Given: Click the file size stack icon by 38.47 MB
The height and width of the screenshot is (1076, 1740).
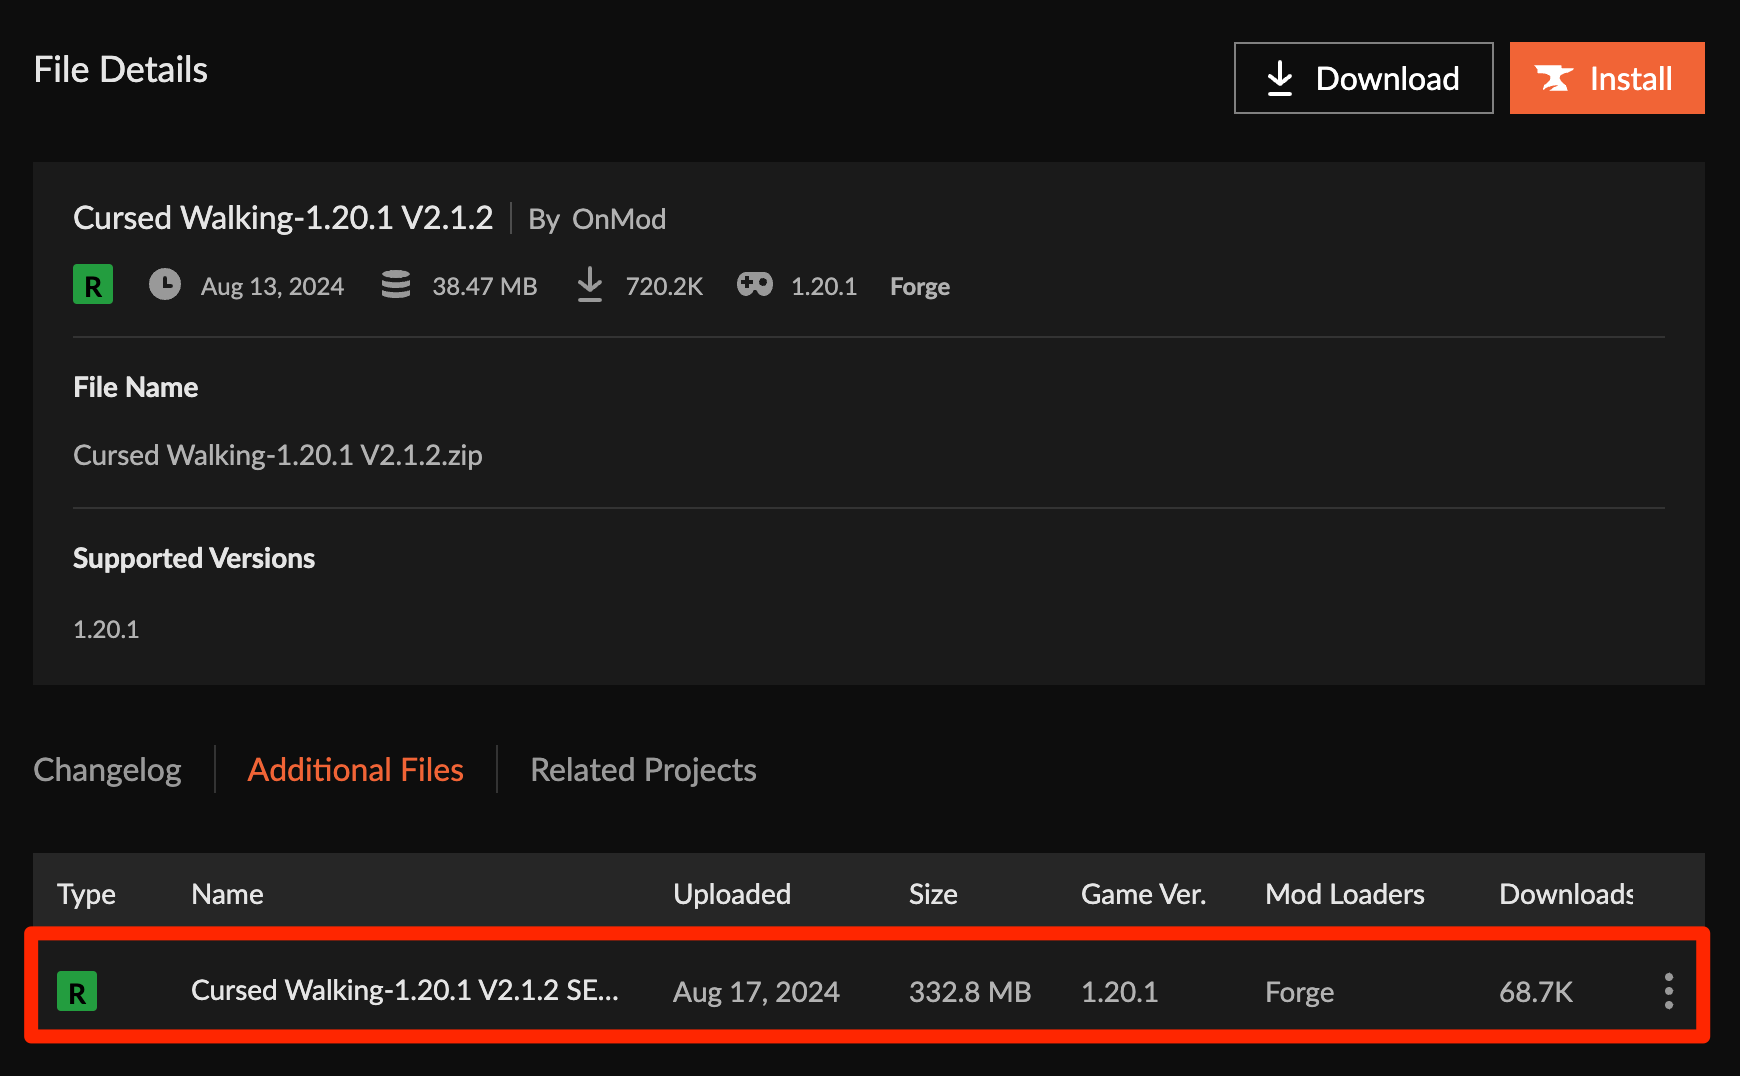Looking at the screenshot, I should (x=396, y=285).
